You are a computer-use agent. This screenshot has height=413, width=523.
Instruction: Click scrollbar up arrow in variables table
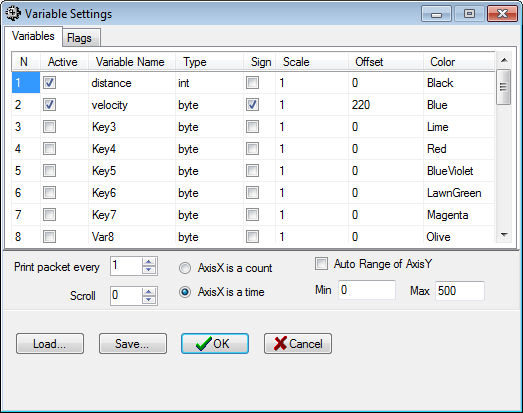504,60
